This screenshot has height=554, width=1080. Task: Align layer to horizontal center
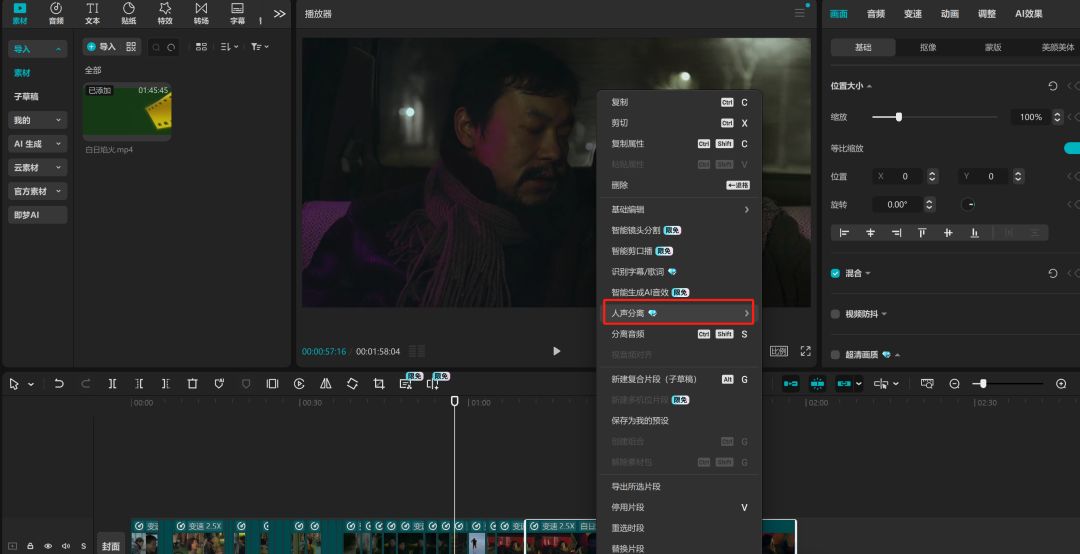[871, 233]
